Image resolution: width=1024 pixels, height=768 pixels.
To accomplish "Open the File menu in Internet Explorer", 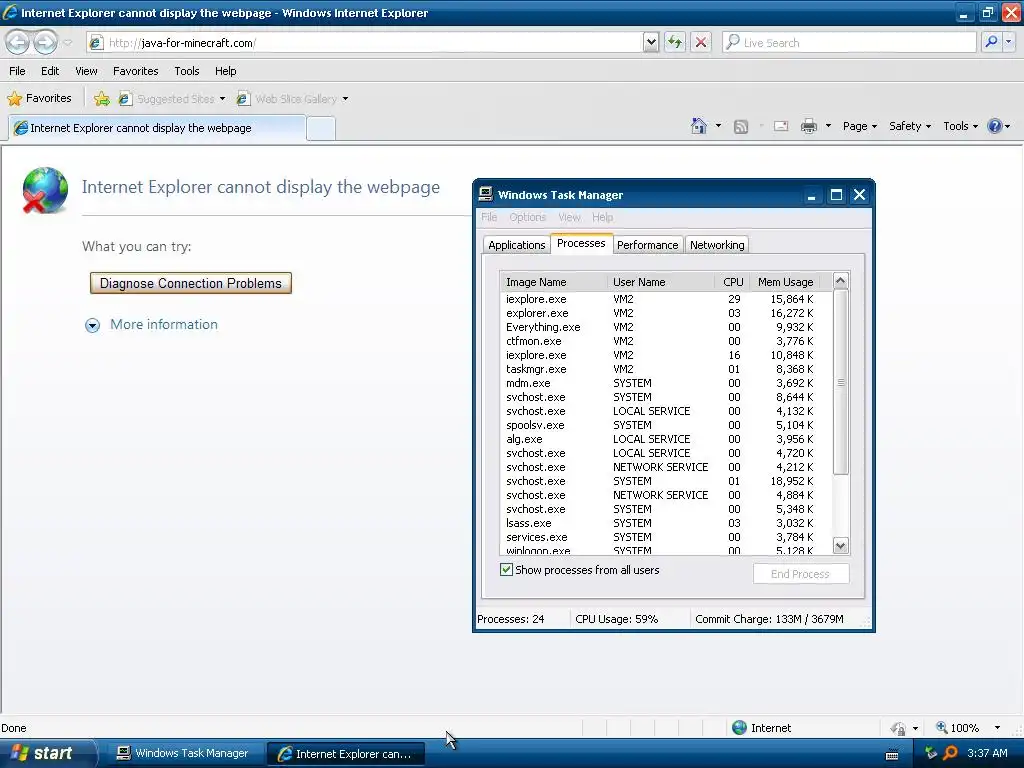I will pyautogui.click(x=17, y=71).
